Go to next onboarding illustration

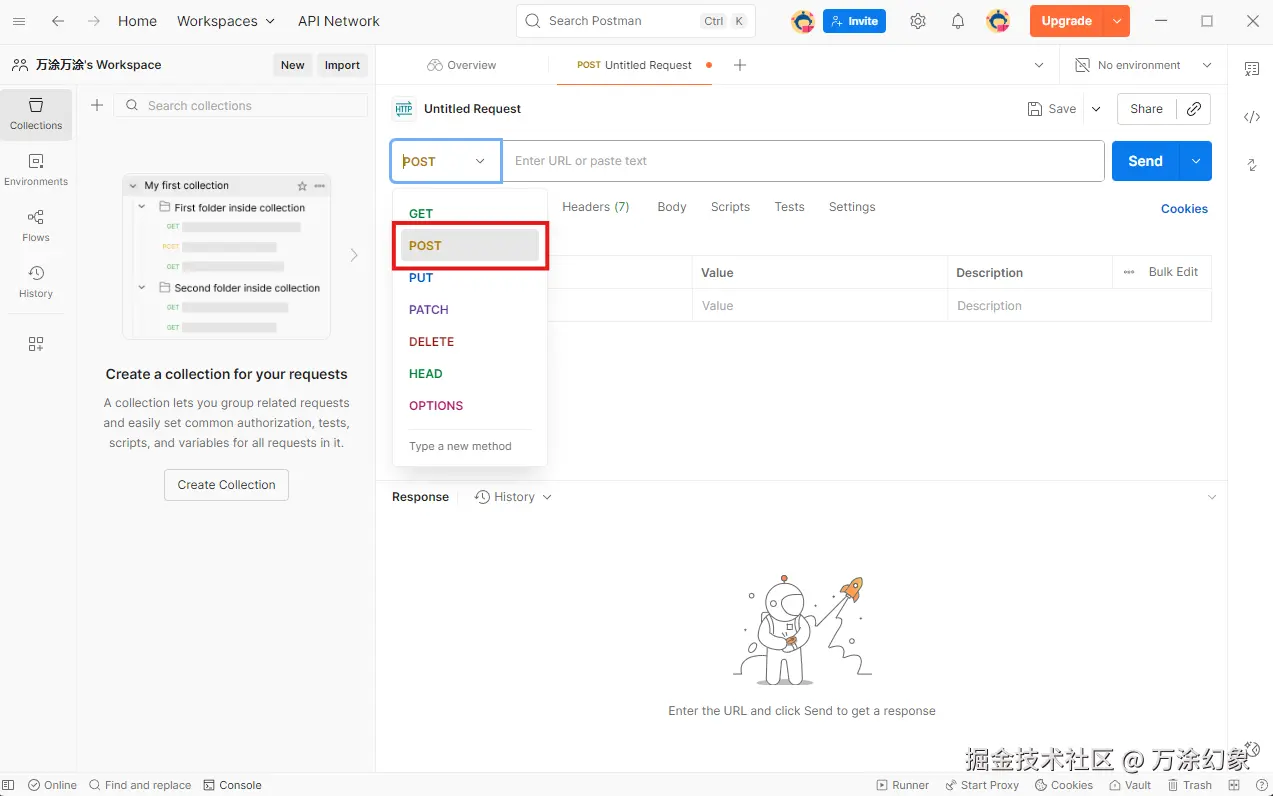(354, 255)
